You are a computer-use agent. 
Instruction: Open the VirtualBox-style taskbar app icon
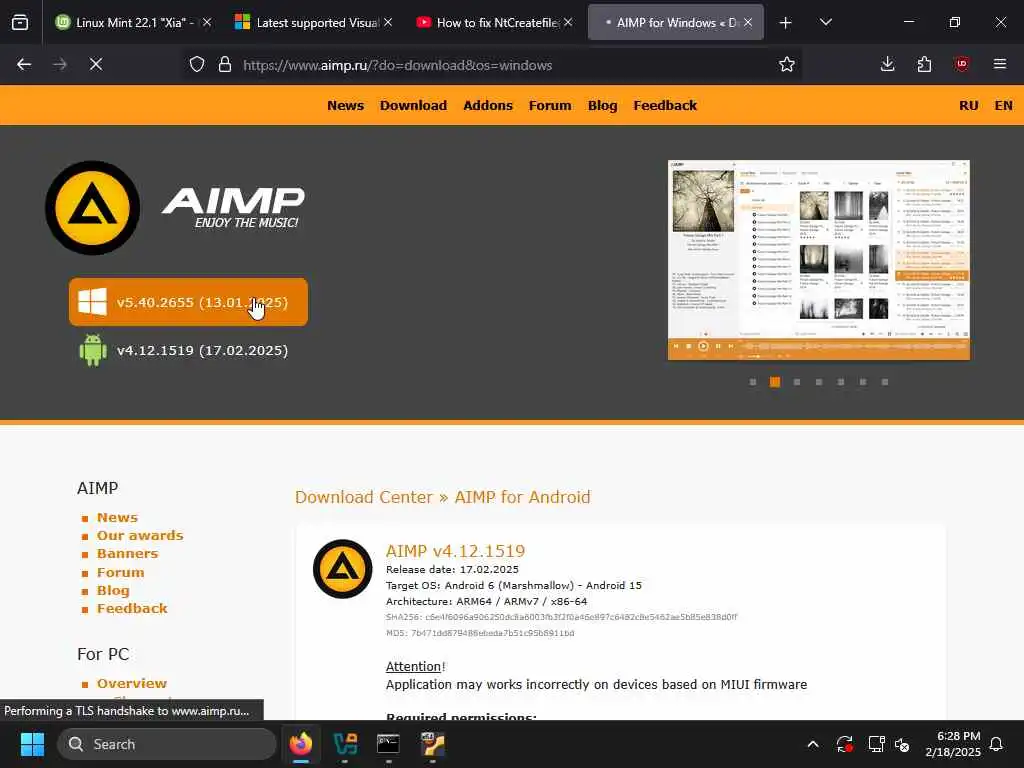coord(345,744)
